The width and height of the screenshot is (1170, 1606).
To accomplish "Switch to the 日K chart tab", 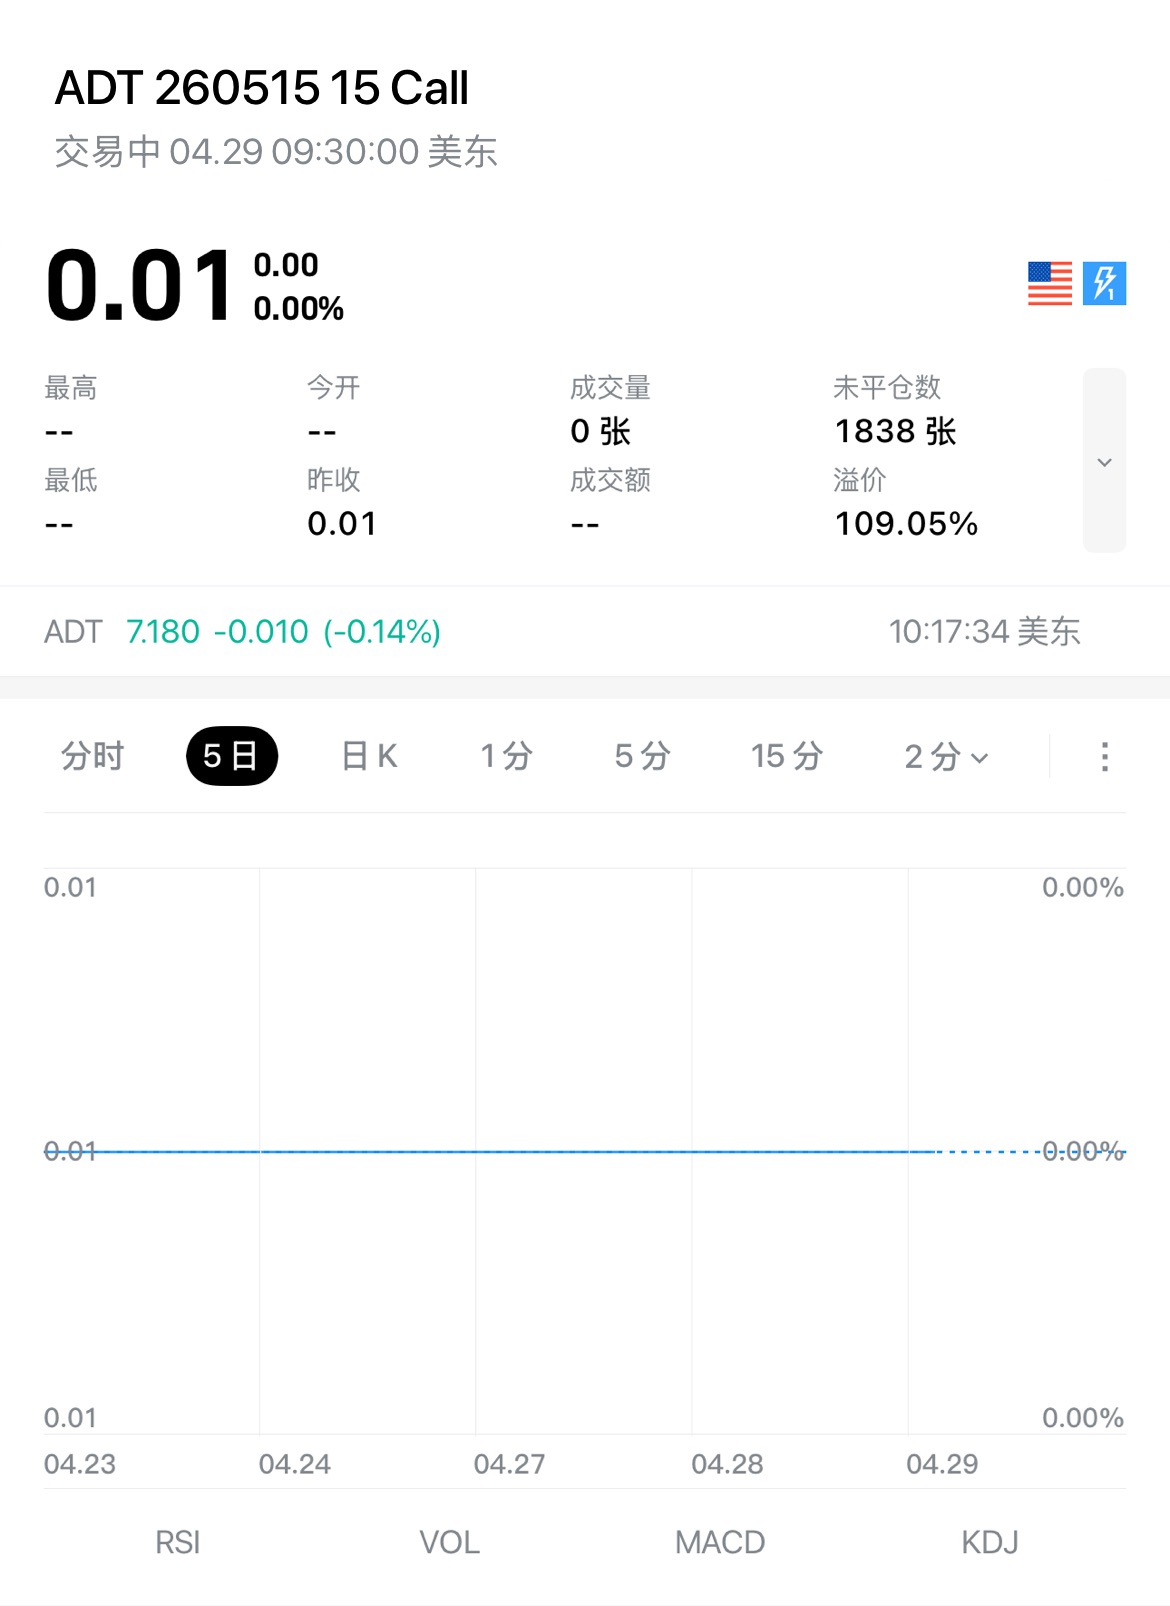I will pos(369,756).
